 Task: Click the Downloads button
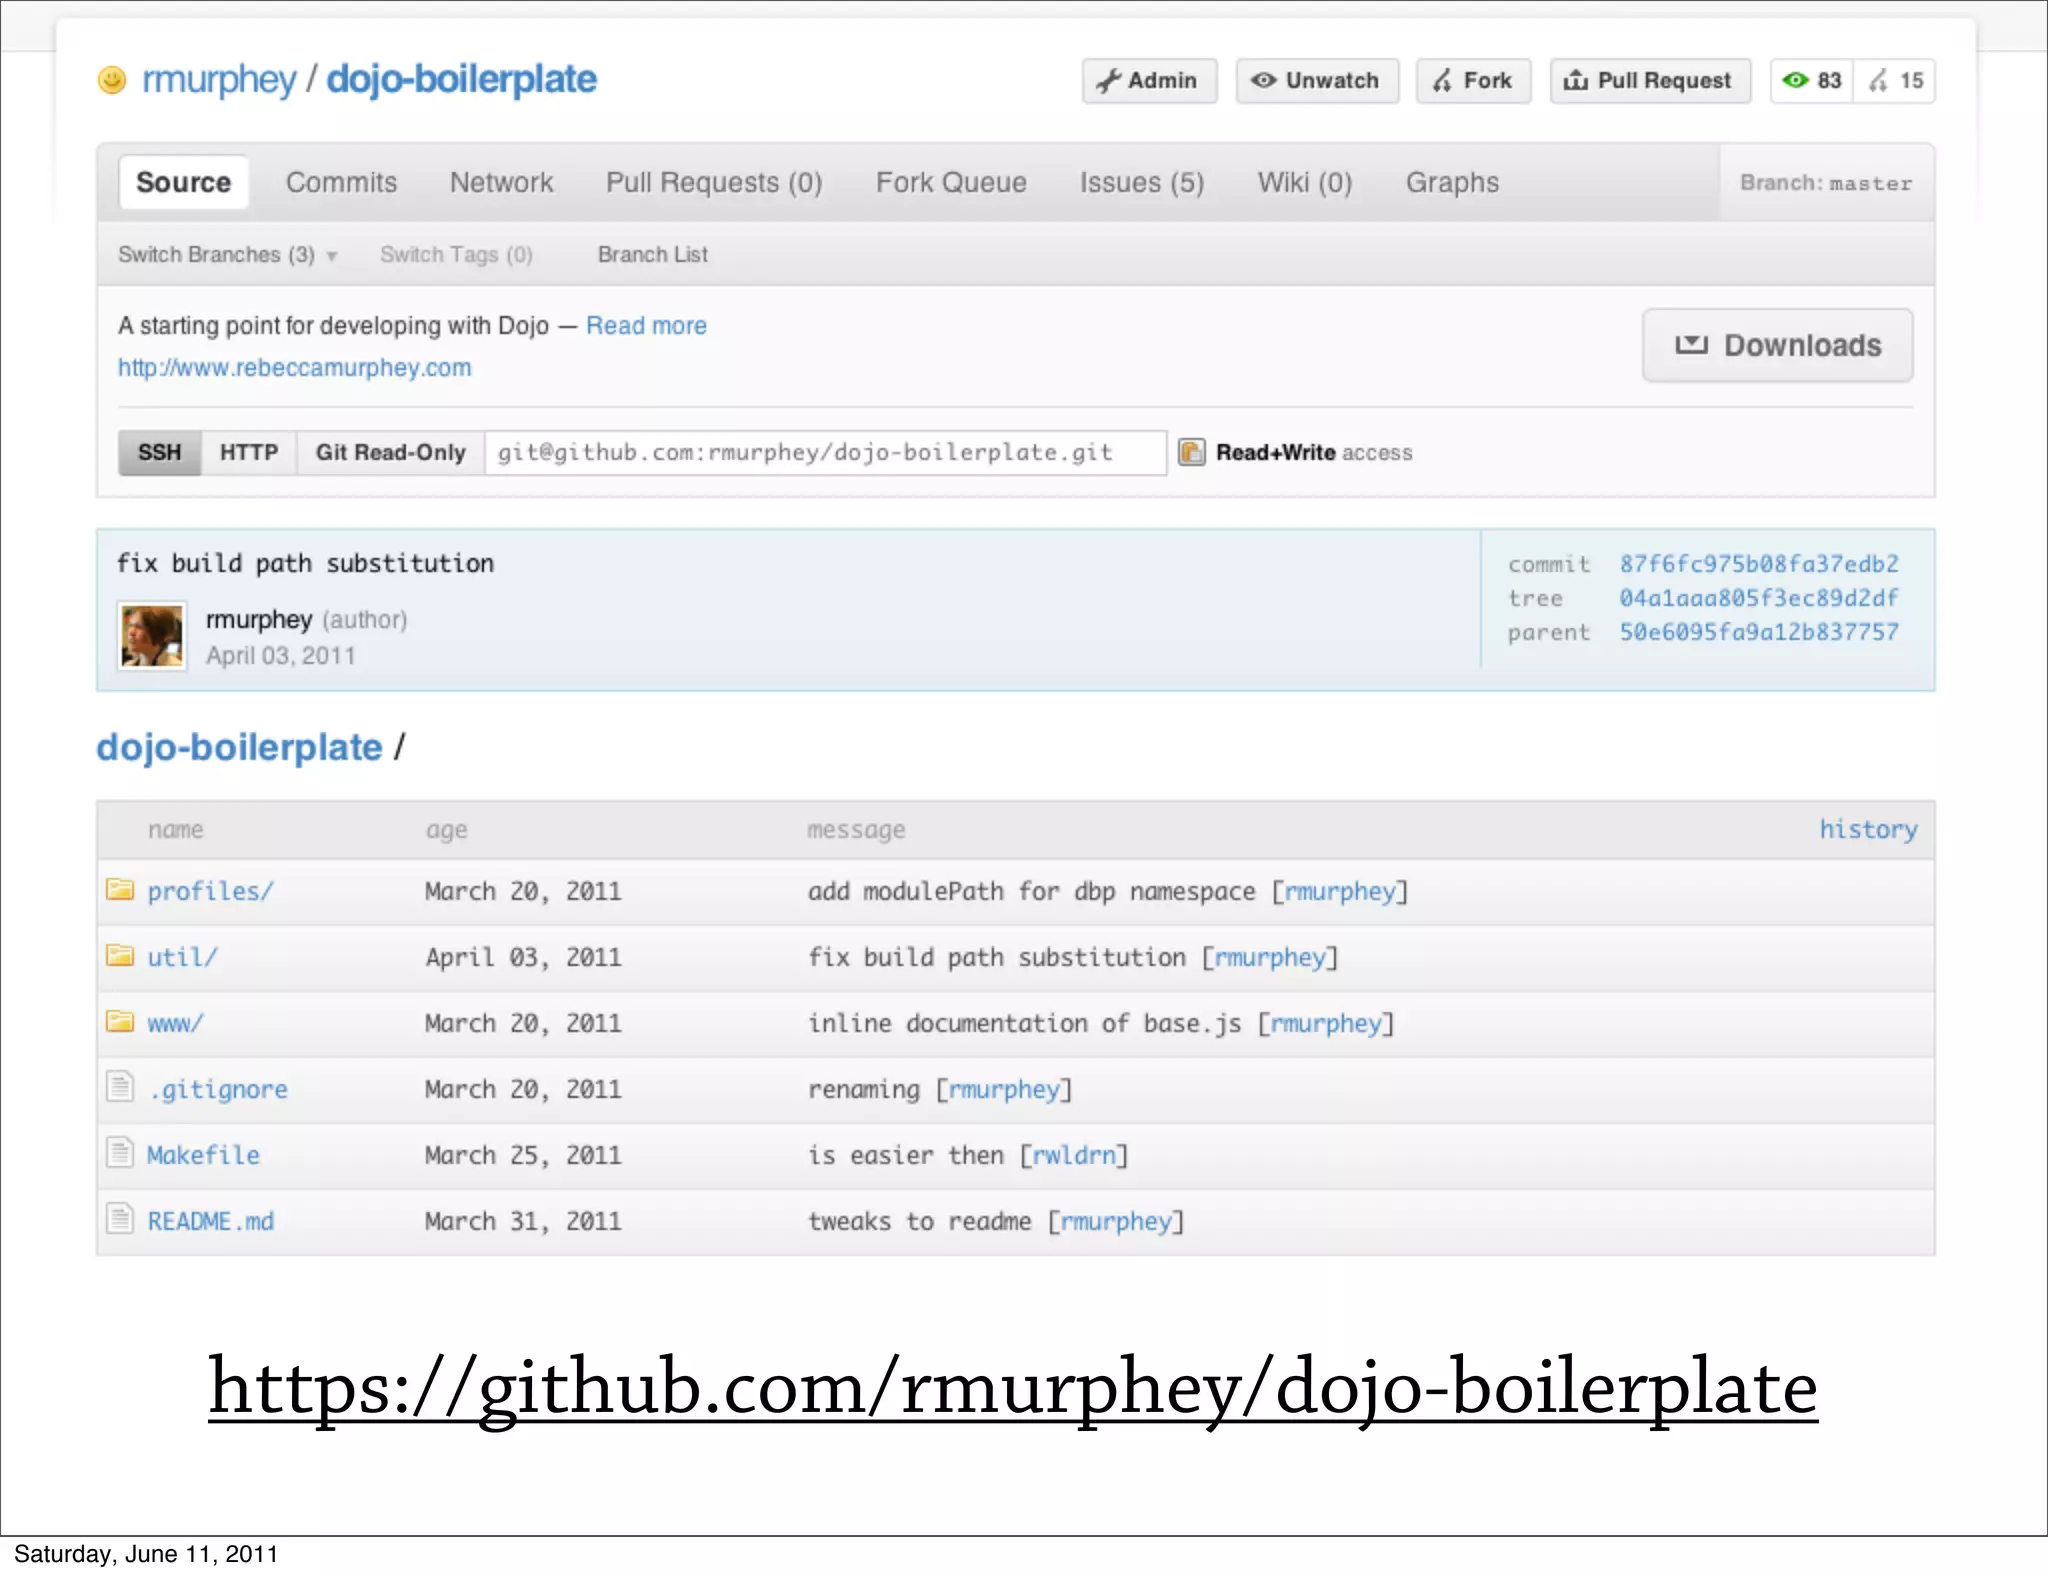[1777, 346]
